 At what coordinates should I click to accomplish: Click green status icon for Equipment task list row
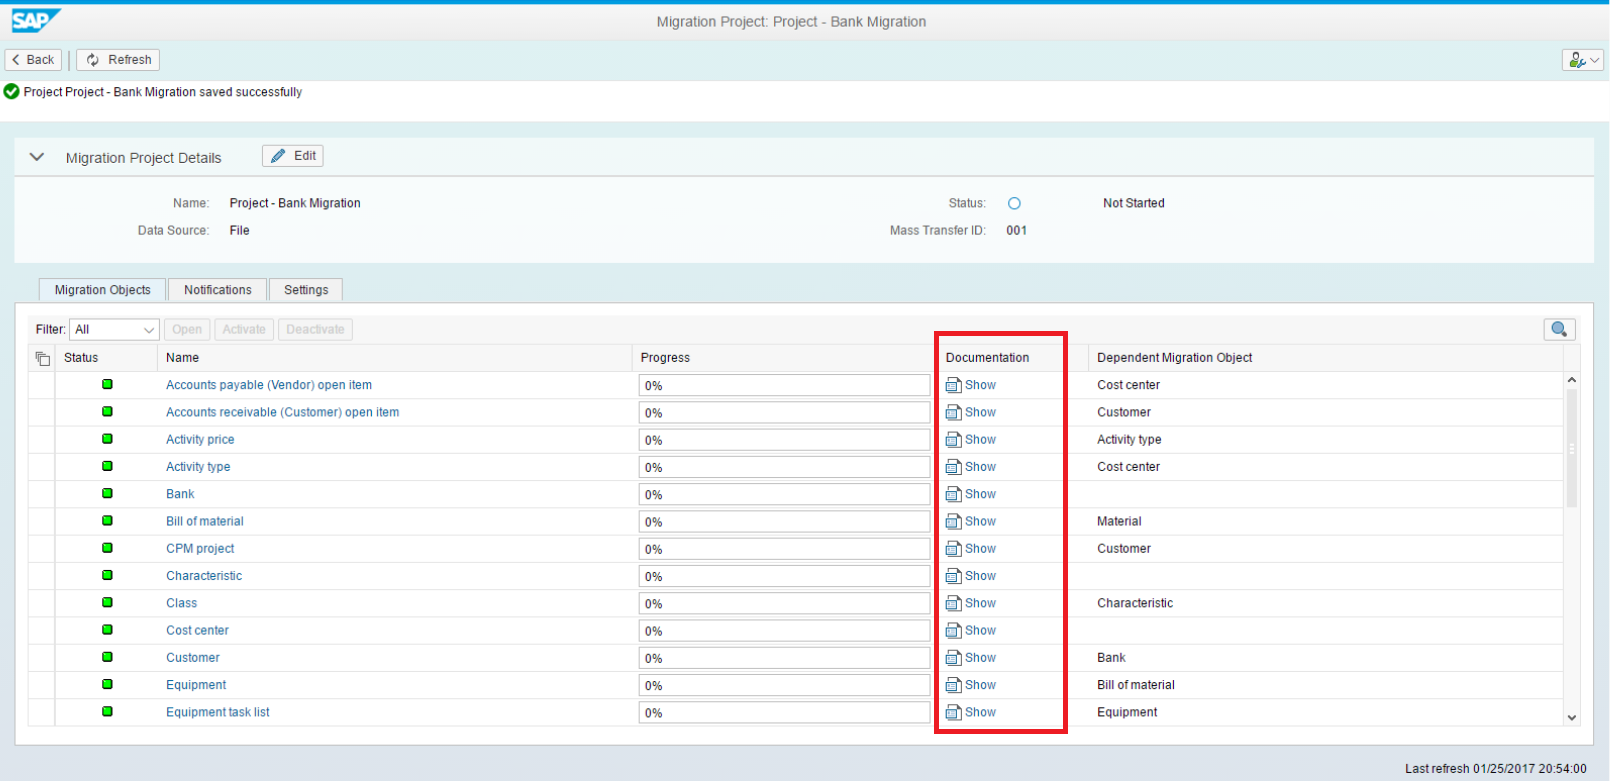point(107,711)
